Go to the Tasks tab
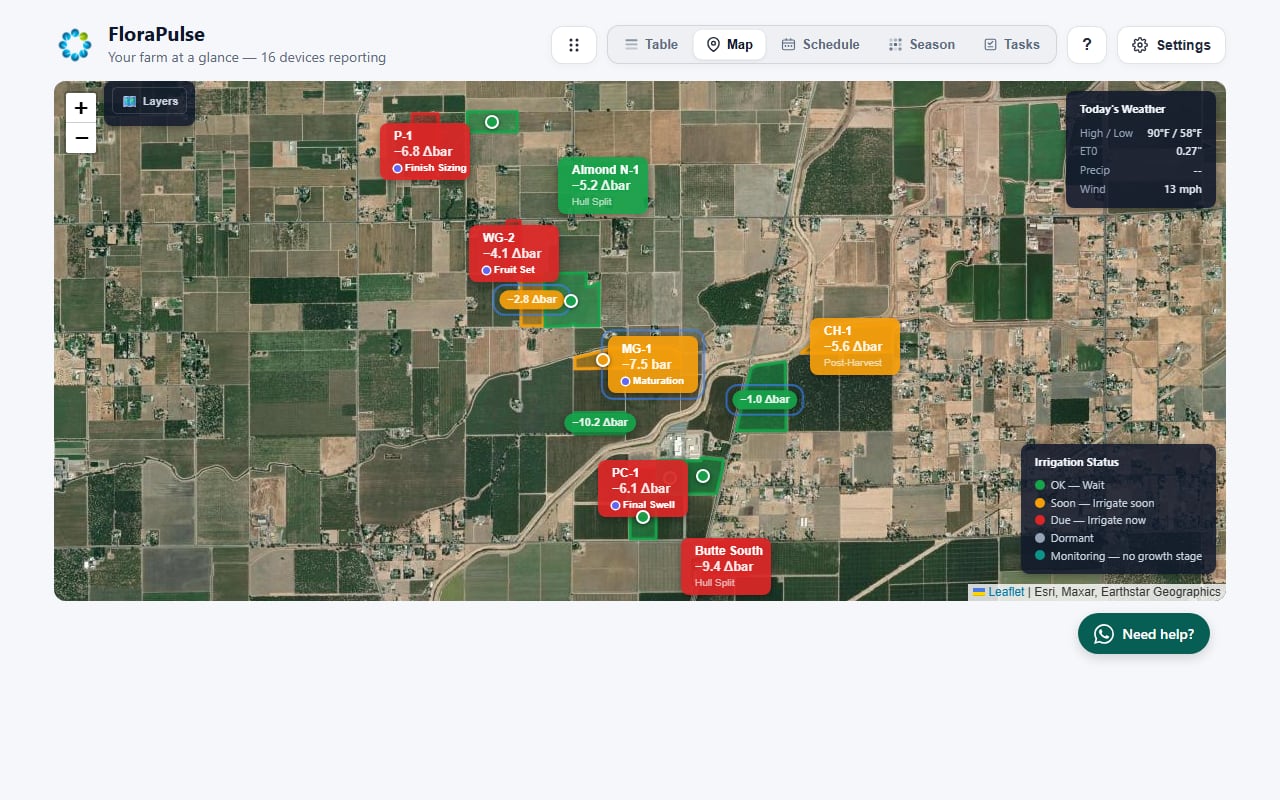The height and width of the screenshot is (800, 1280). point(1012,45)
